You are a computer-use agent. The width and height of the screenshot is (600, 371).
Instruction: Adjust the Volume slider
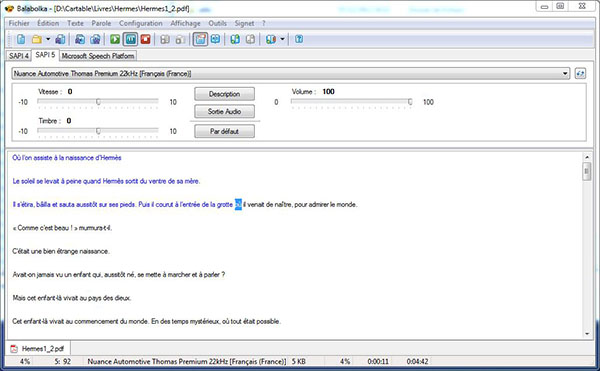tap(351, 102)
